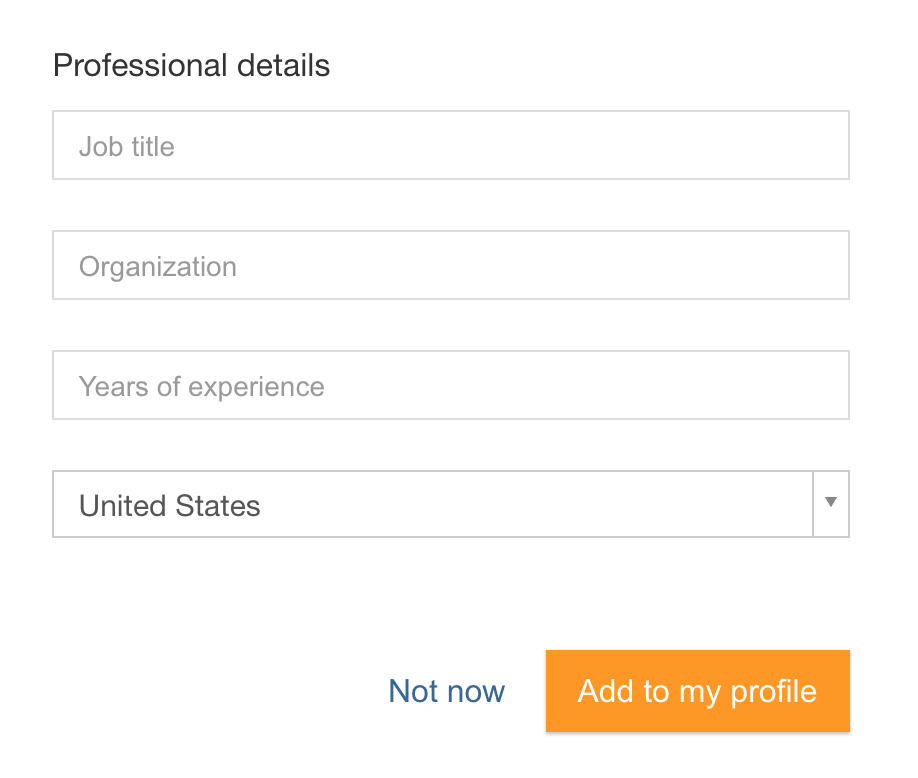Click the Professional details heading

(191, 65)
